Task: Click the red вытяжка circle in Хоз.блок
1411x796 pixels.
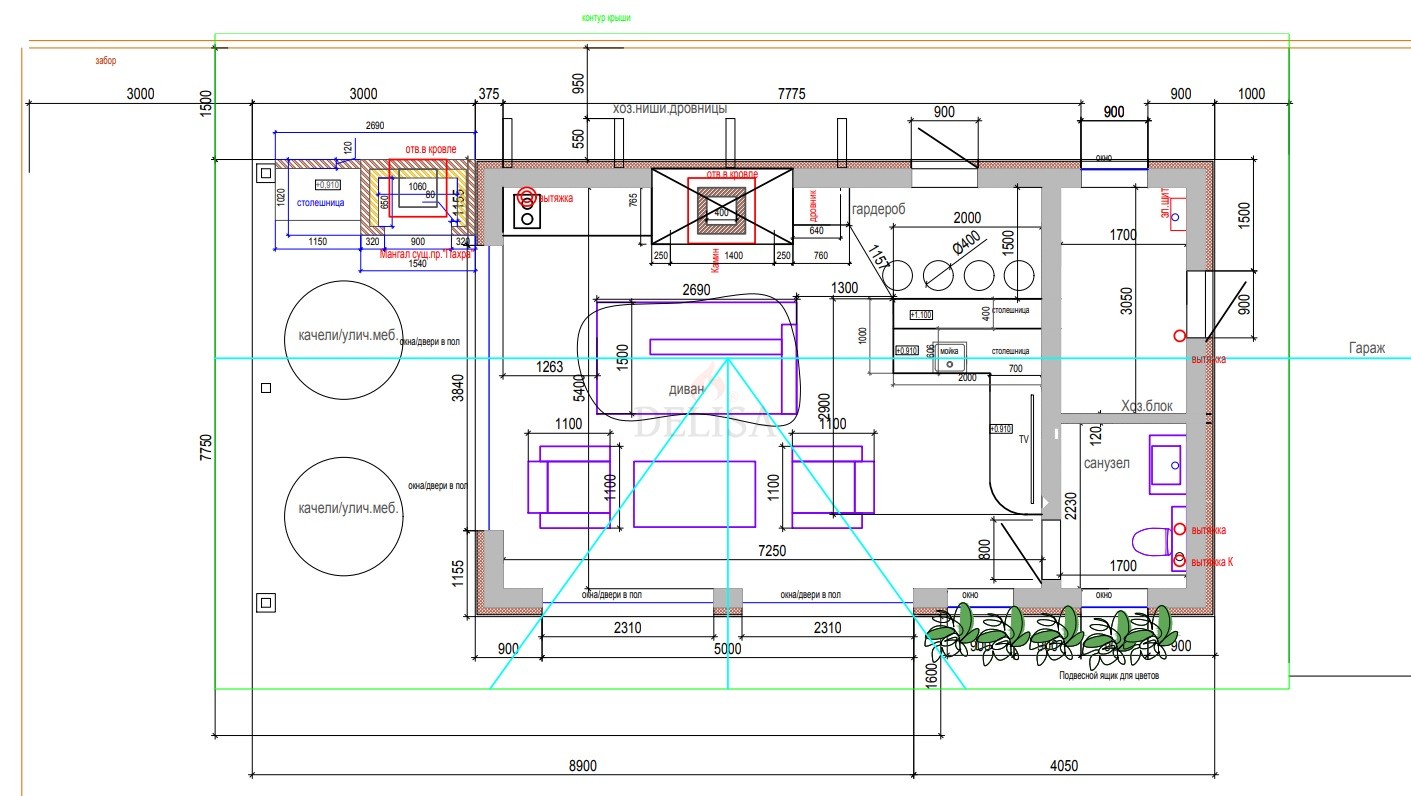Action: pyautogui.click(x=1179, y=336)
